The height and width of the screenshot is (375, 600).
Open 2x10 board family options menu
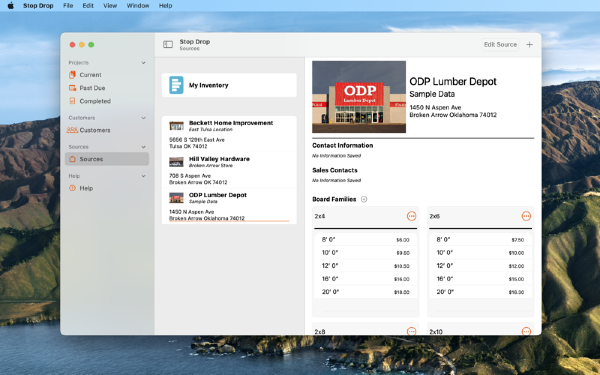point(526,331)
